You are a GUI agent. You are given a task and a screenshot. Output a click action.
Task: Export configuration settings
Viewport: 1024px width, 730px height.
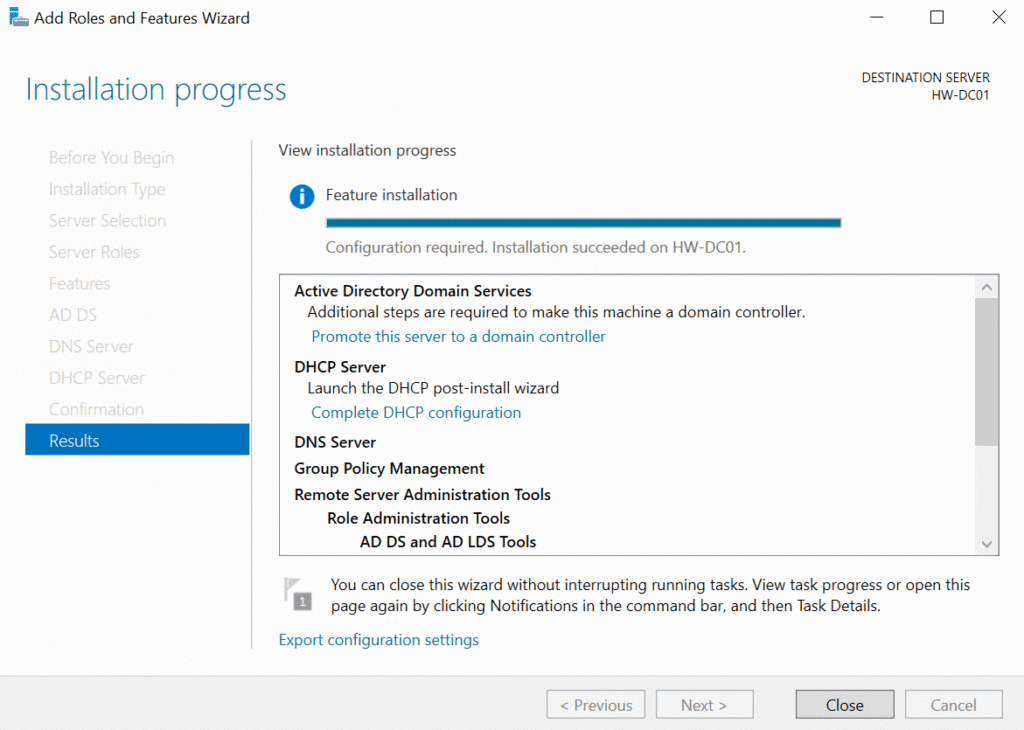click(x=378, y=640)
